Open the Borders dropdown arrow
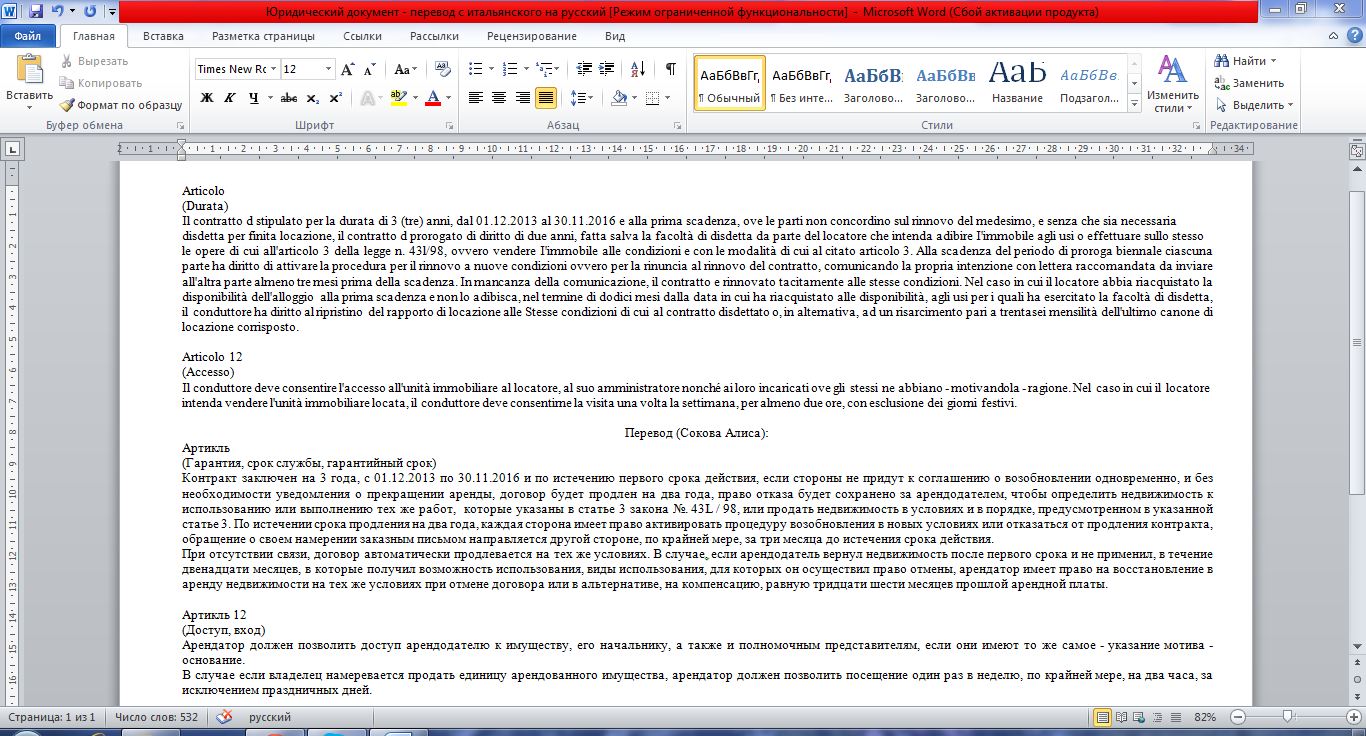 coord(667,98)
